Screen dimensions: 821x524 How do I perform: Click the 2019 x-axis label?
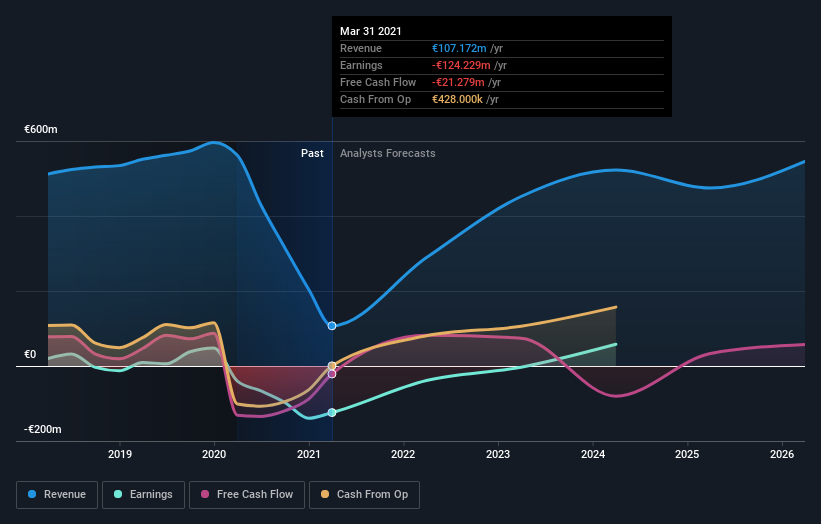pos(120,454)
